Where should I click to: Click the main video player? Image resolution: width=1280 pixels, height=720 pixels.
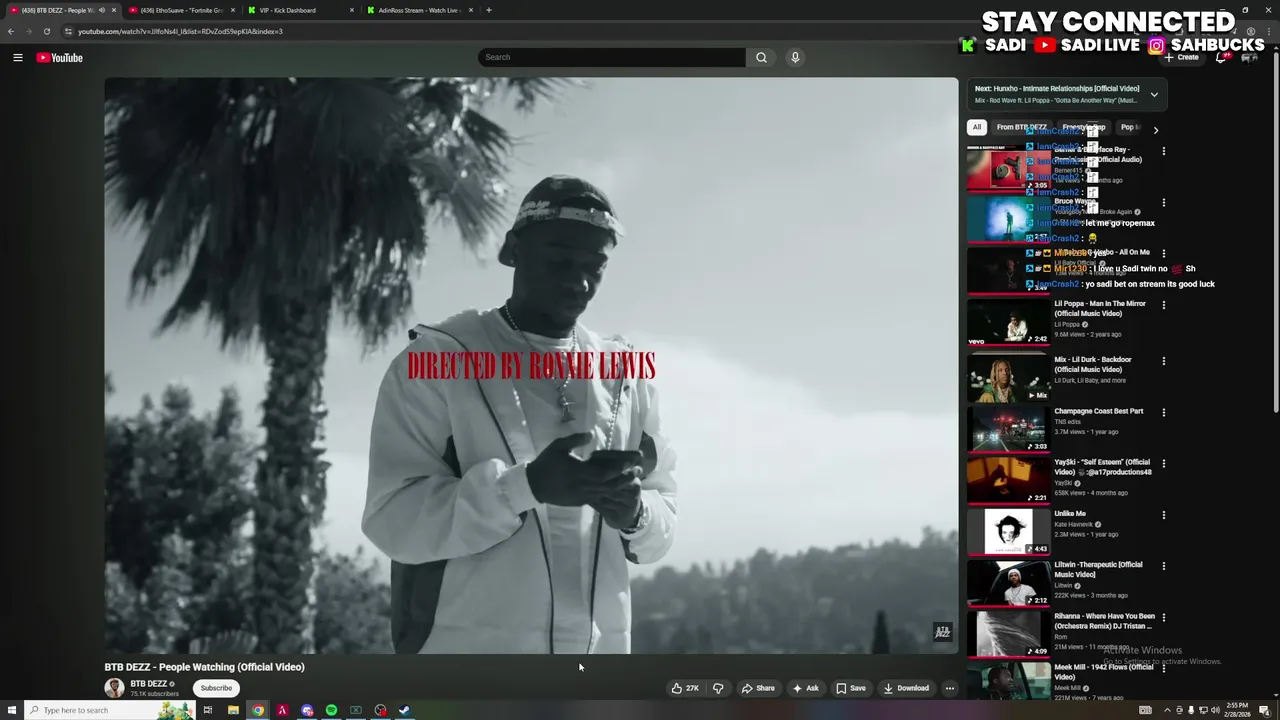coord(531,365)
